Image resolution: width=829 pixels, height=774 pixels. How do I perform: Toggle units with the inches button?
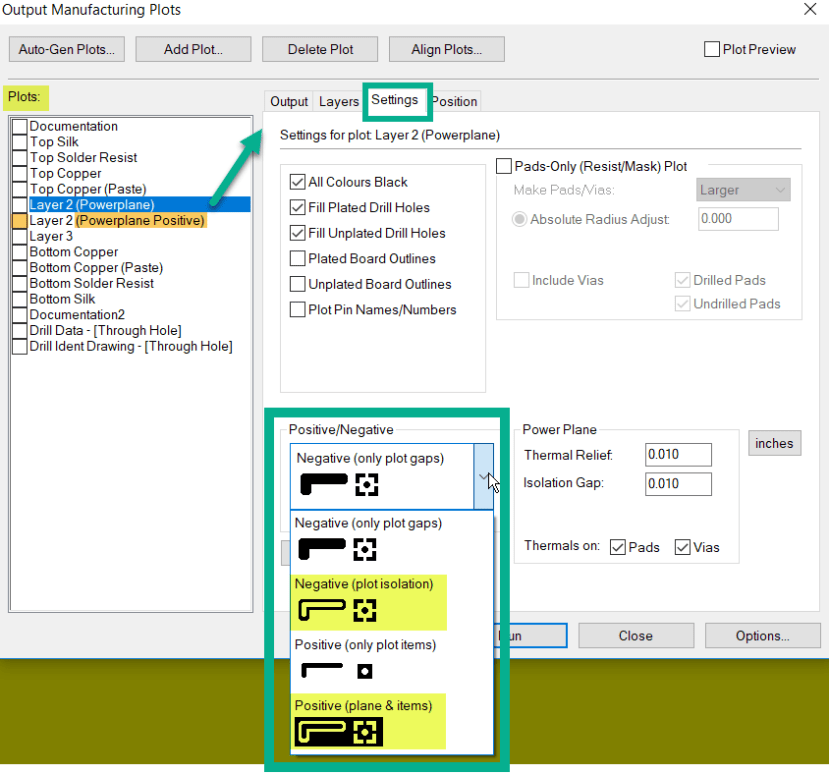click(x=774, y=443)
